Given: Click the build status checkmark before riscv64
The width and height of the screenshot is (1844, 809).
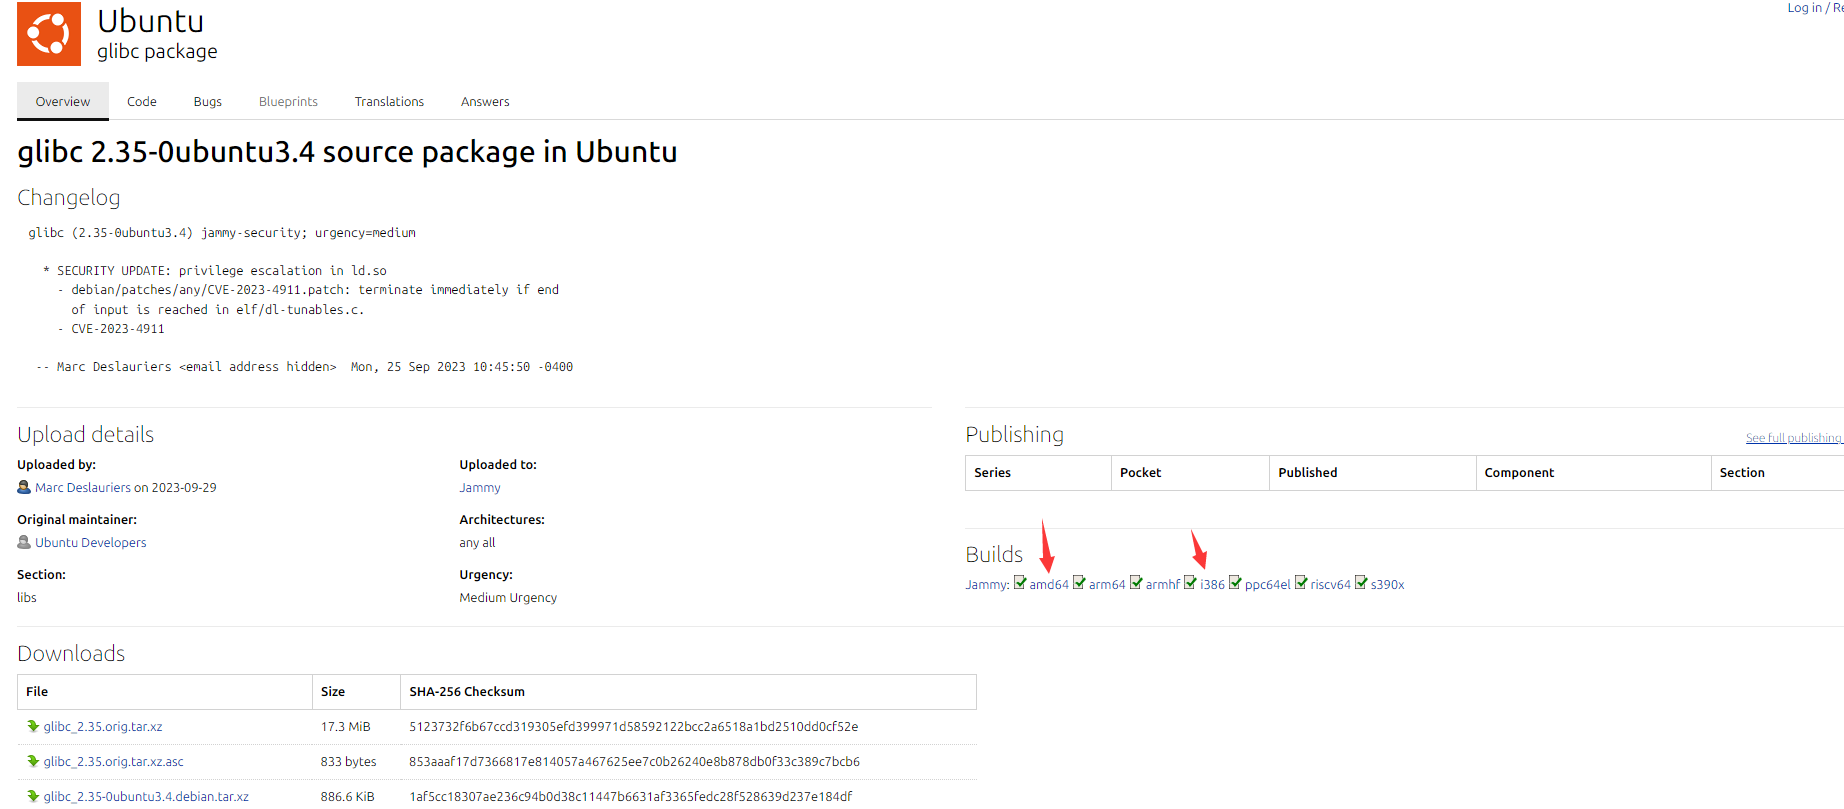Looking at the screenshot, I should (x=1301, y=583).
